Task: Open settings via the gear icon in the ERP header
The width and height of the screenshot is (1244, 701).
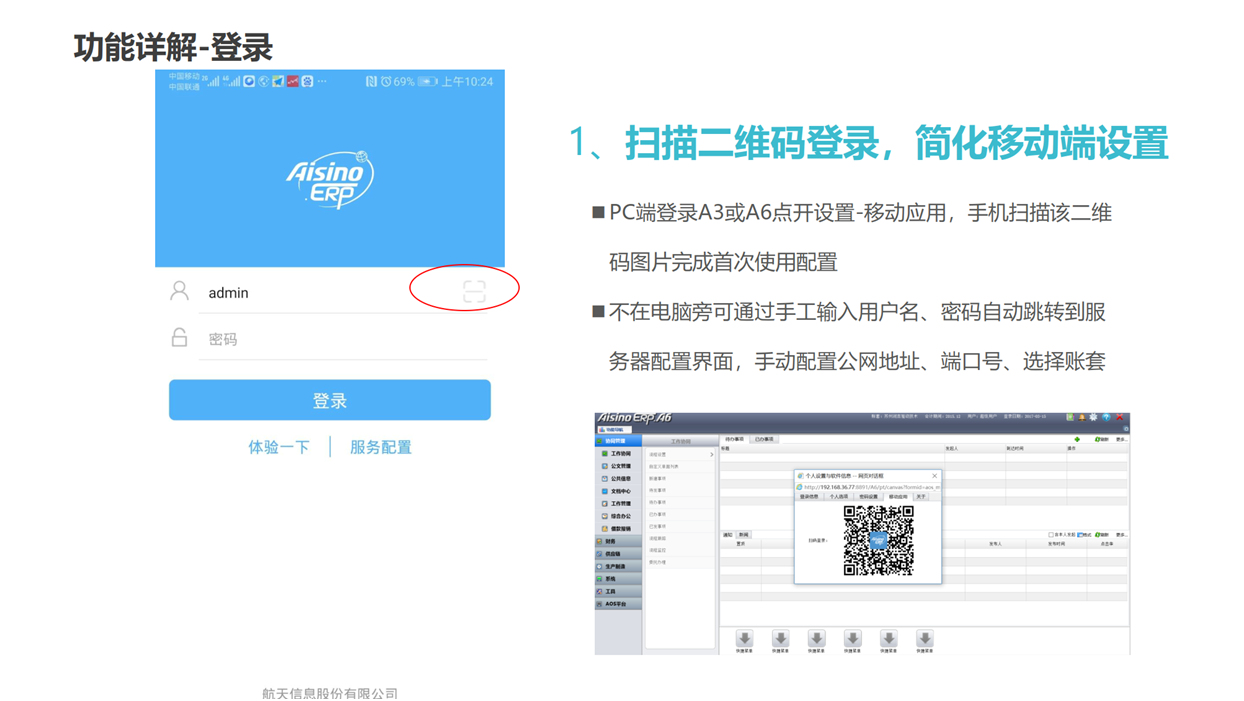Action: 1094,417
